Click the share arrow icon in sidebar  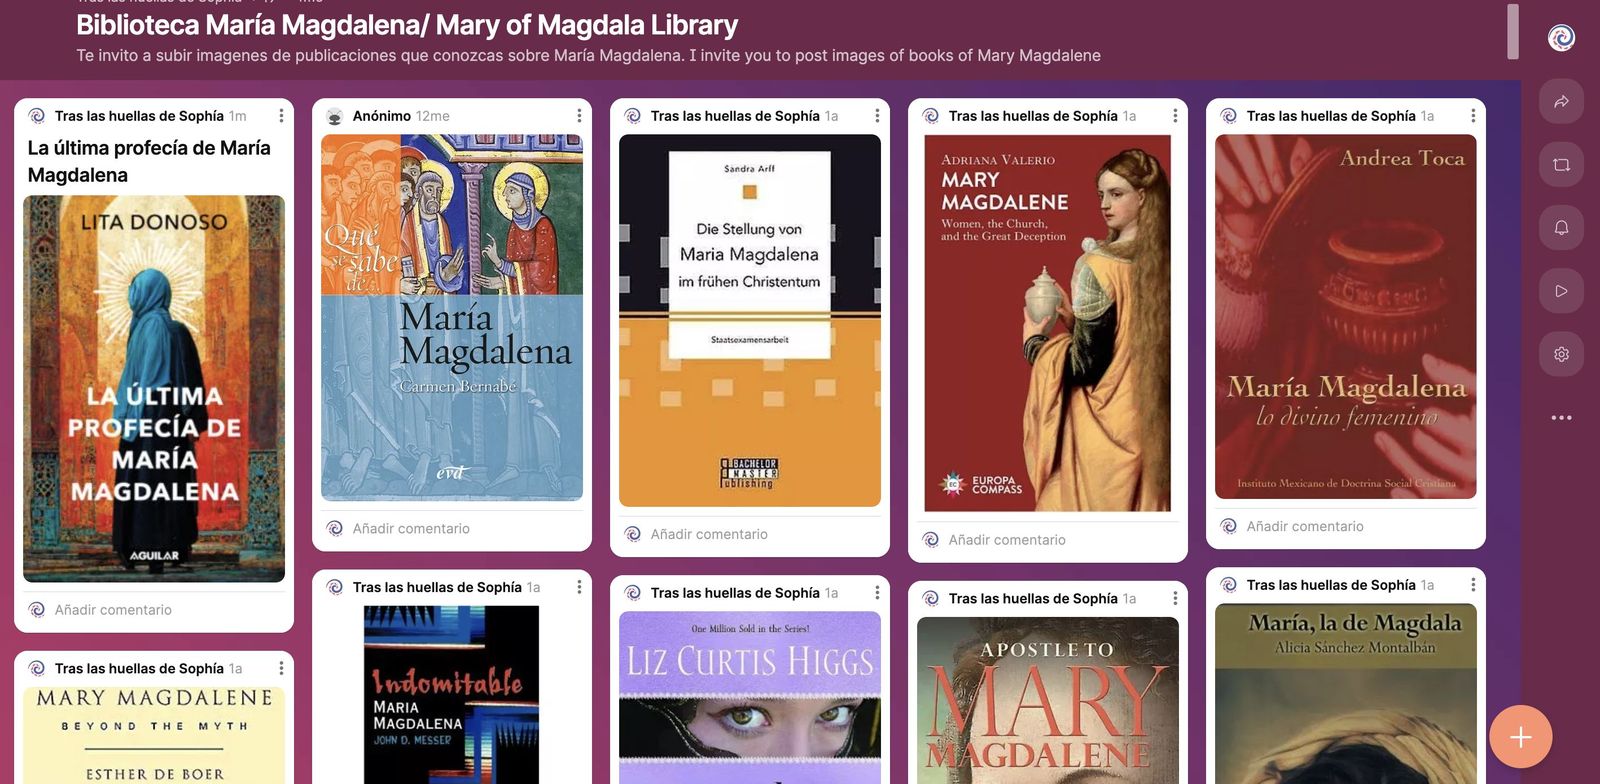pyautogui.click(x=1561, y=101)
